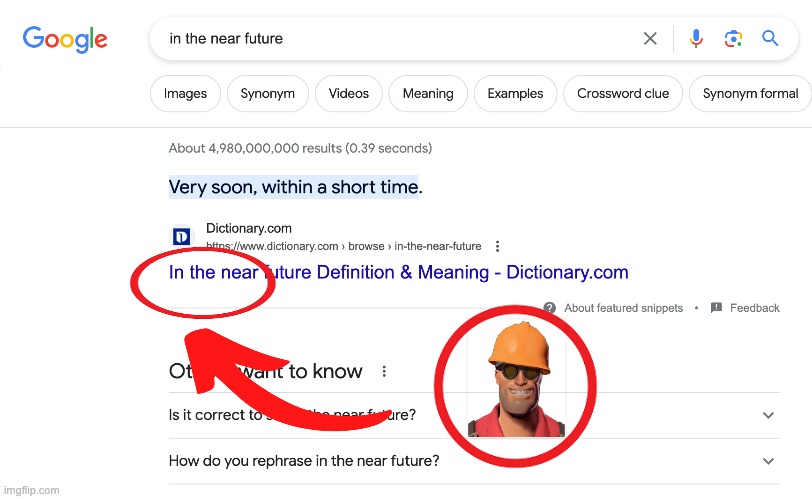
Task: Select the Examples filter chip
Action: click(x=515, y=94)
